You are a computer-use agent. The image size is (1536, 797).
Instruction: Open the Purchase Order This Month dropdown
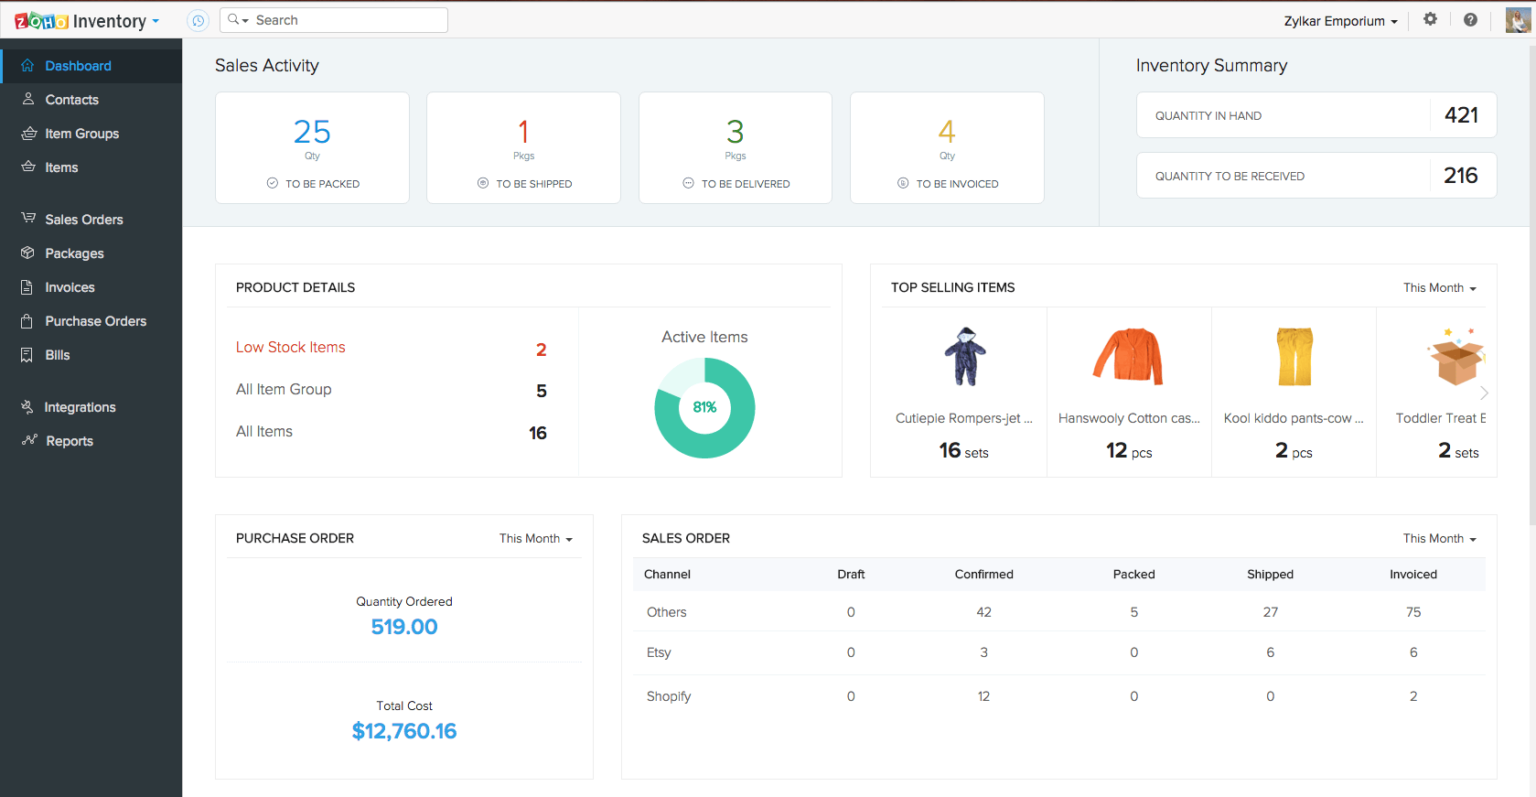[536, 538]
